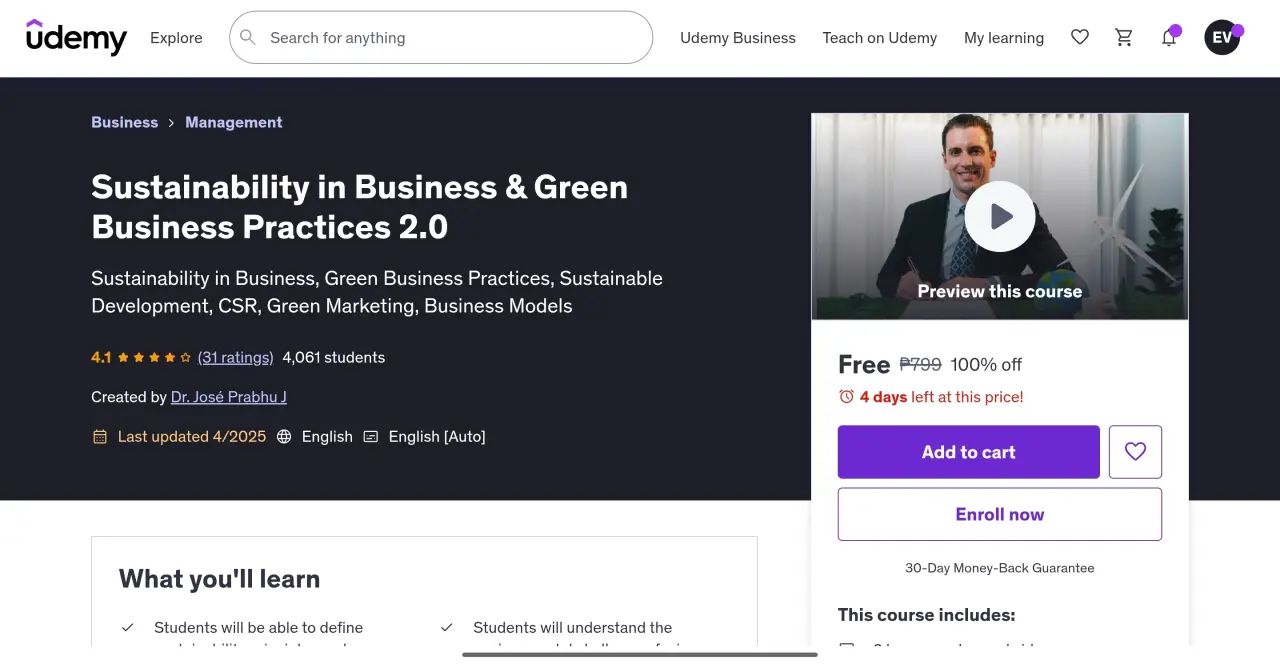1280x664 pixels.
Task: Add course to wishlist heart button
Action: (1135, 452)
